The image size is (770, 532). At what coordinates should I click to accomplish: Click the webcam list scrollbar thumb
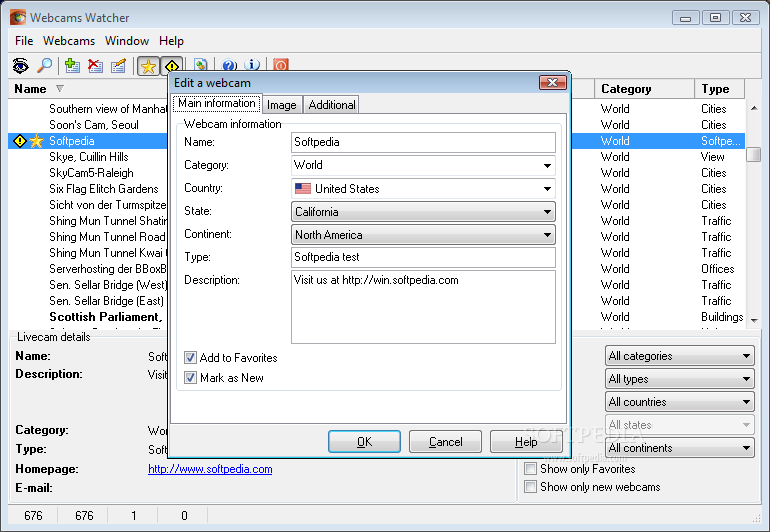click(x=754, y=154)
